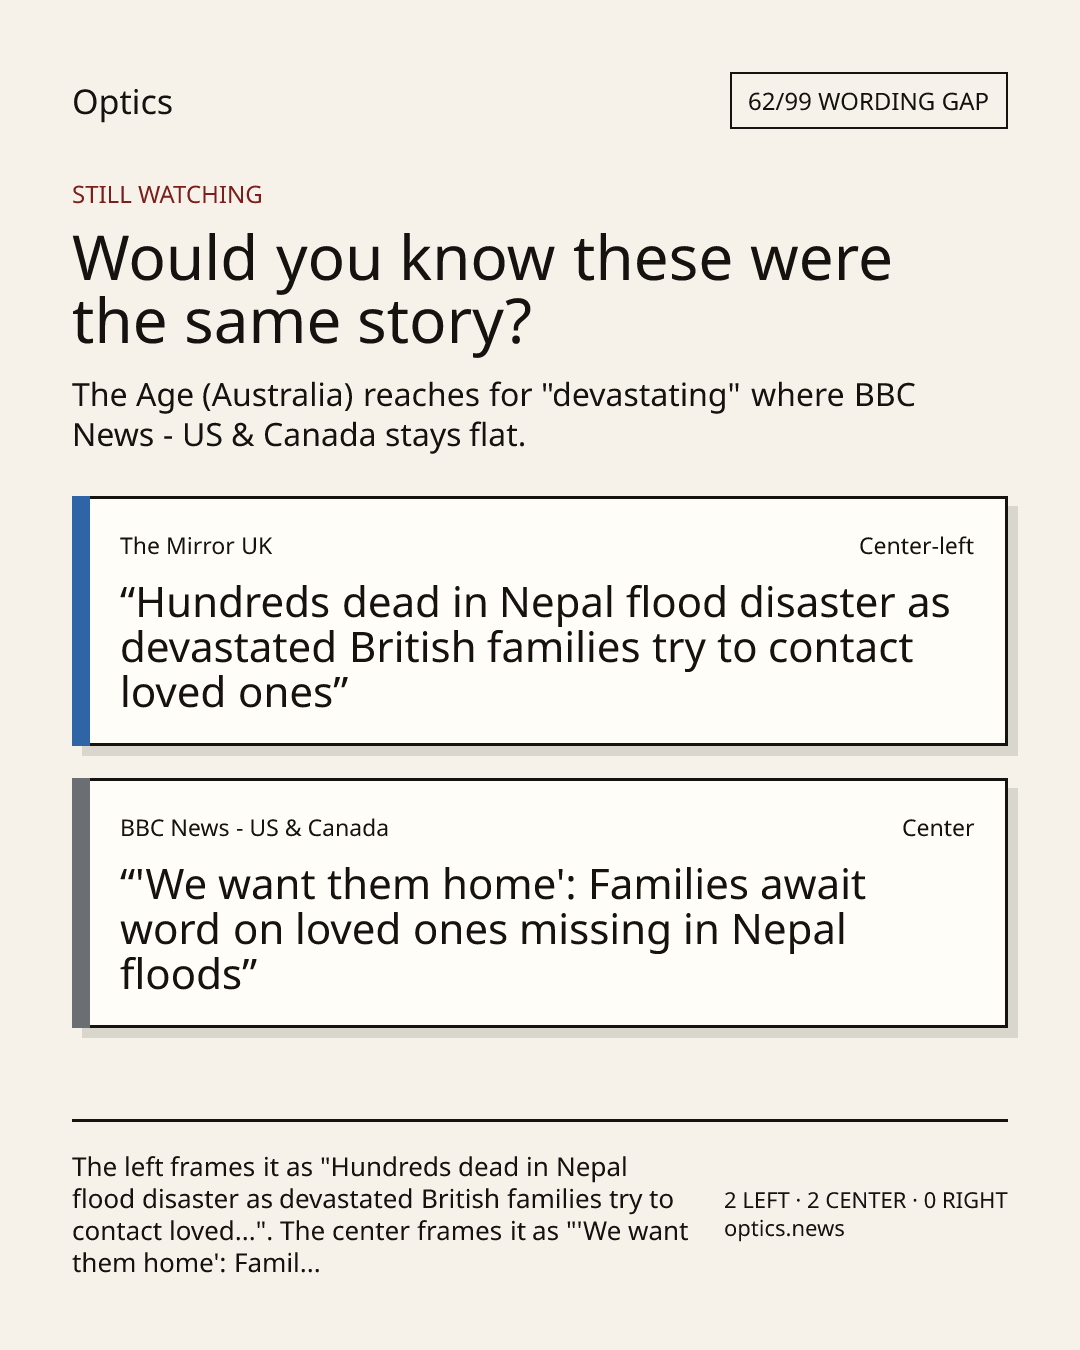Click the Center bias label on BBC card

938,828
